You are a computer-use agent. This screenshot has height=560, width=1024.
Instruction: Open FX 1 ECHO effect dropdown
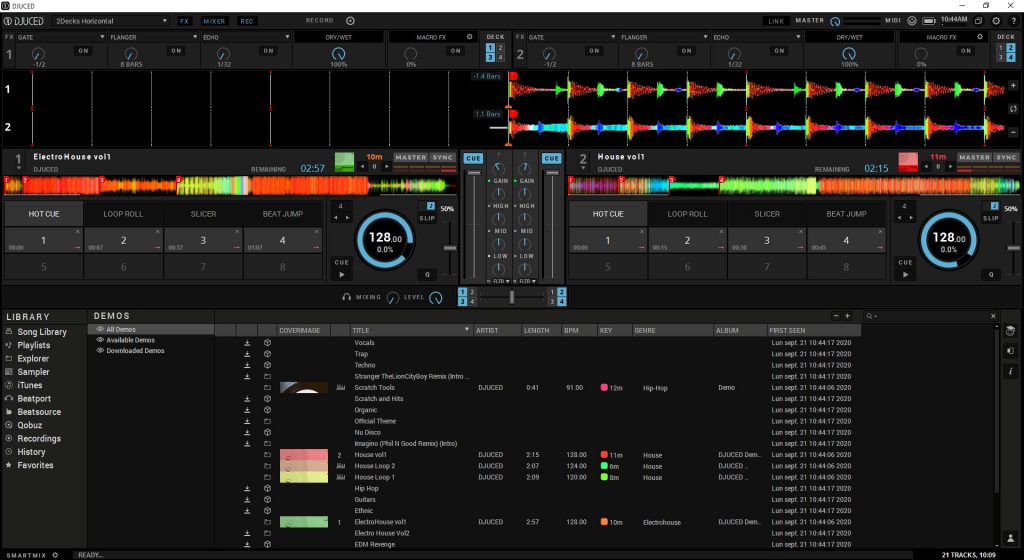click(x=246, y=37)
